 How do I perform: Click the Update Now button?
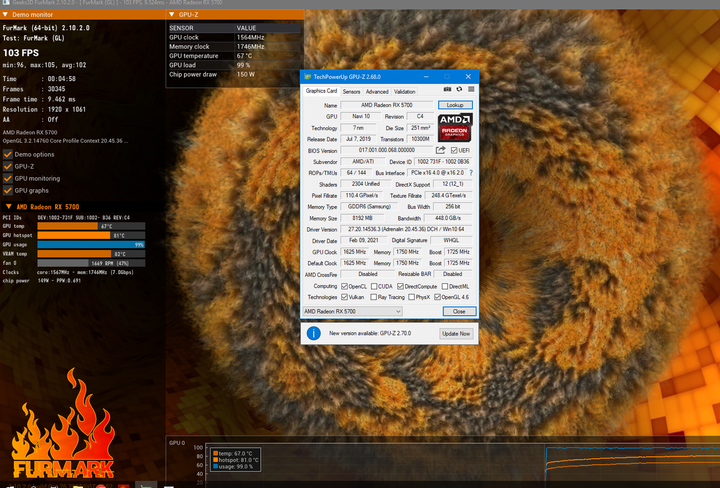(x=456, y=334)
